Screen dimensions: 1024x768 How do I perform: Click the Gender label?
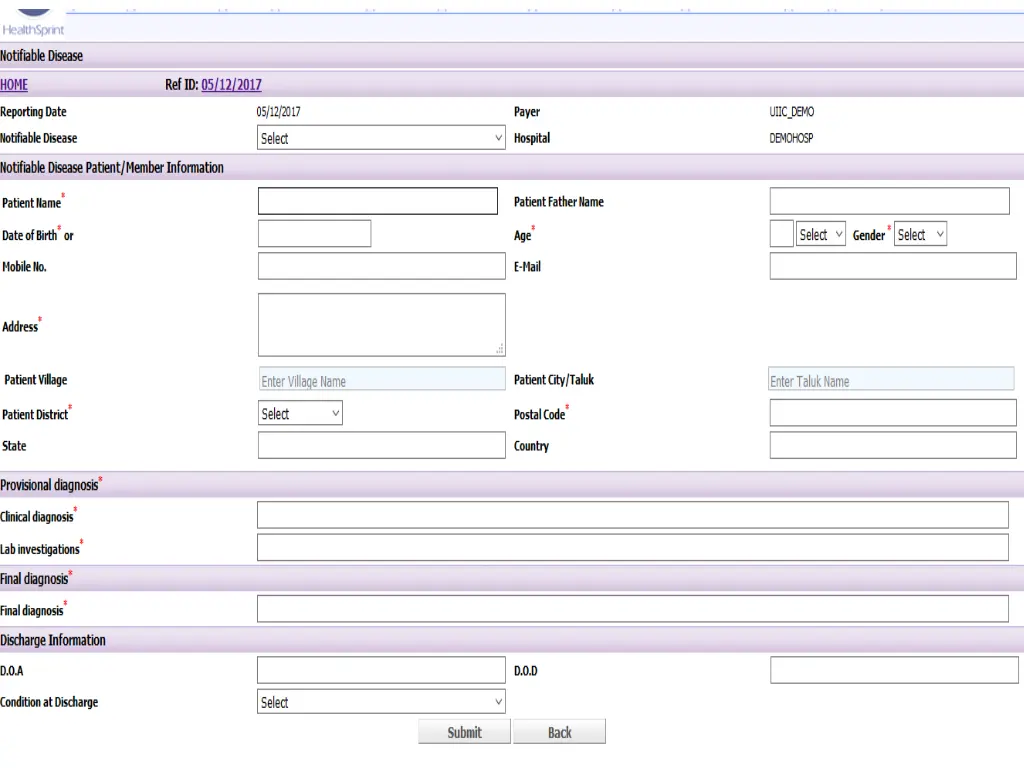[x=869, y=236]
